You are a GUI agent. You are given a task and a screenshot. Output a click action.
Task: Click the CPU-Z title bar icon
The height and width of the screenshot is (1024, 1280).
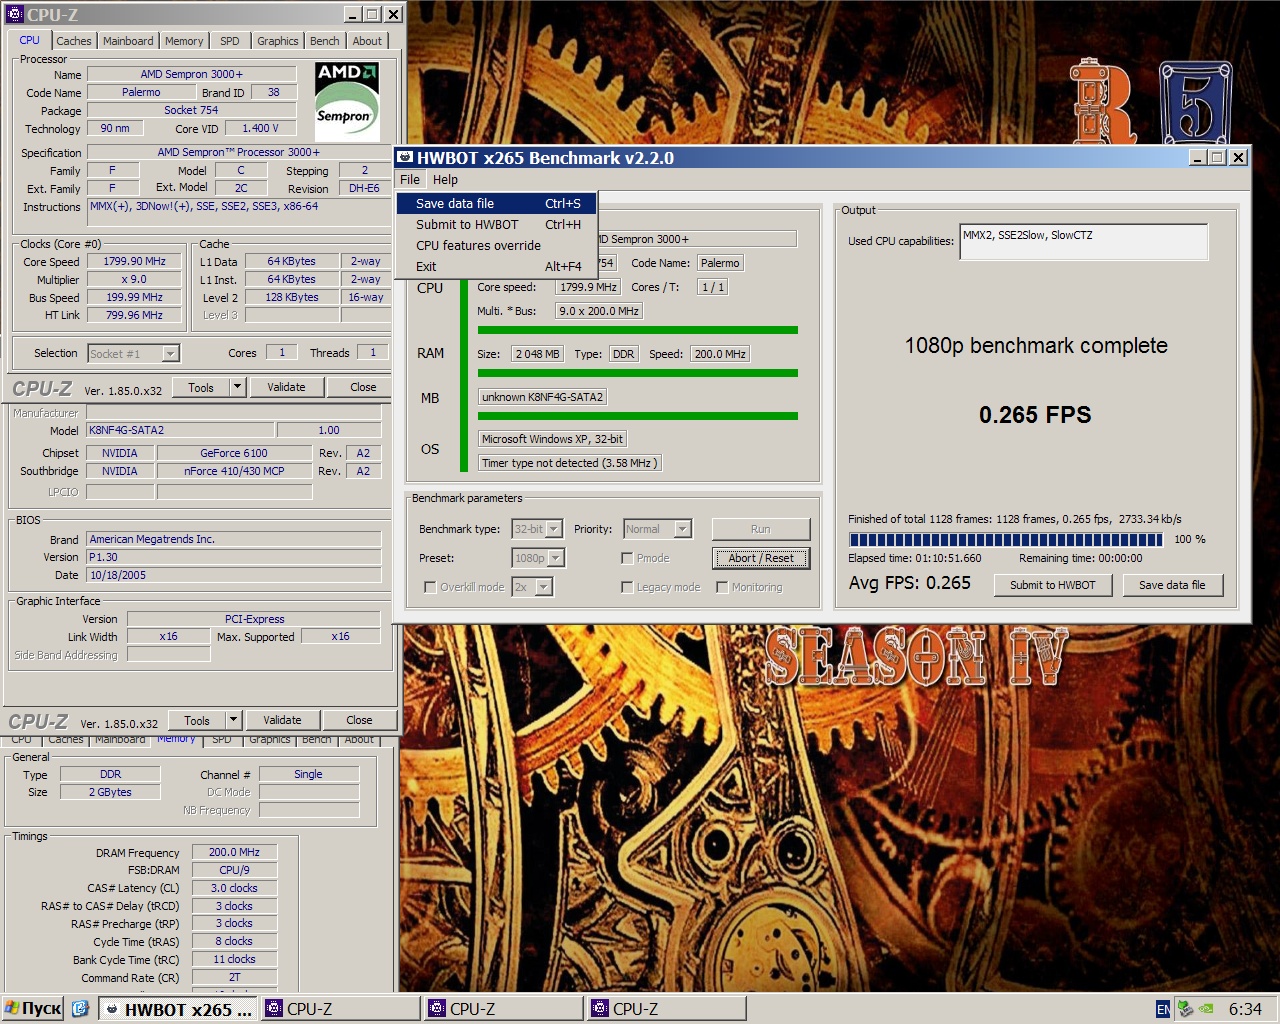[x=15, y=14]
